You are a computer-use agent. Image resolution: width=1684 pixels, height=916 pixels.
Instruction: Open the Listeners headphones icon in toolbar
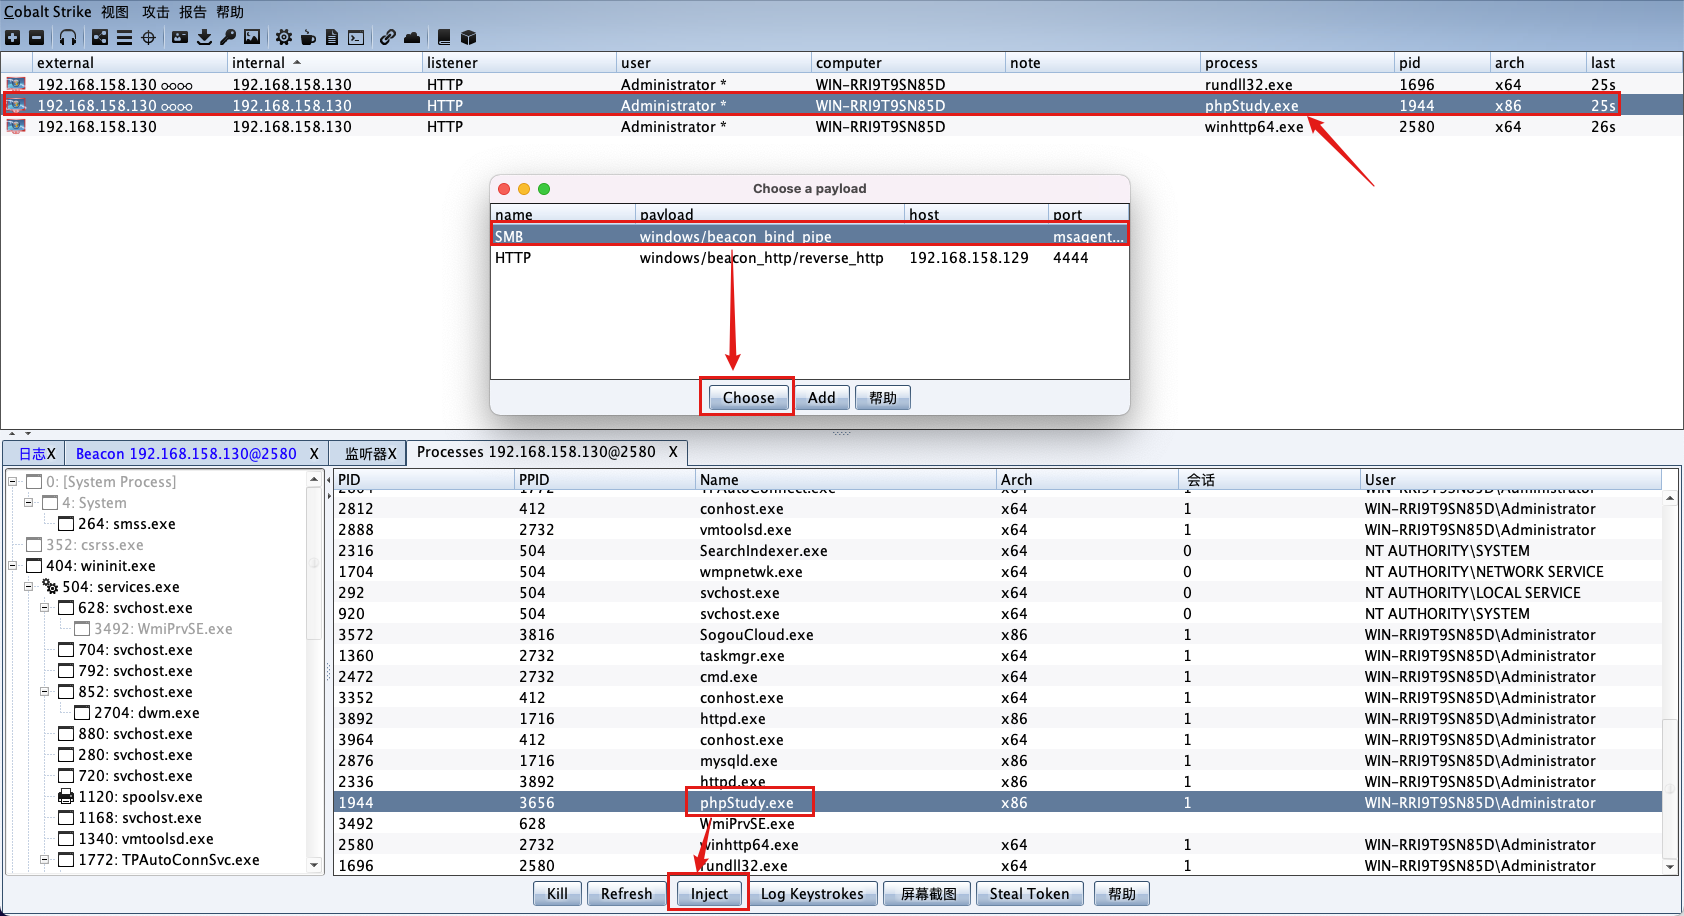[68, 37]
